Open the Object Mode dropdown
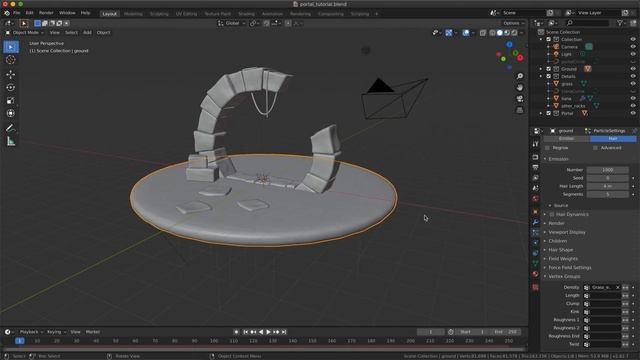This screenshot has width=640, height=360. click(24, 33)
